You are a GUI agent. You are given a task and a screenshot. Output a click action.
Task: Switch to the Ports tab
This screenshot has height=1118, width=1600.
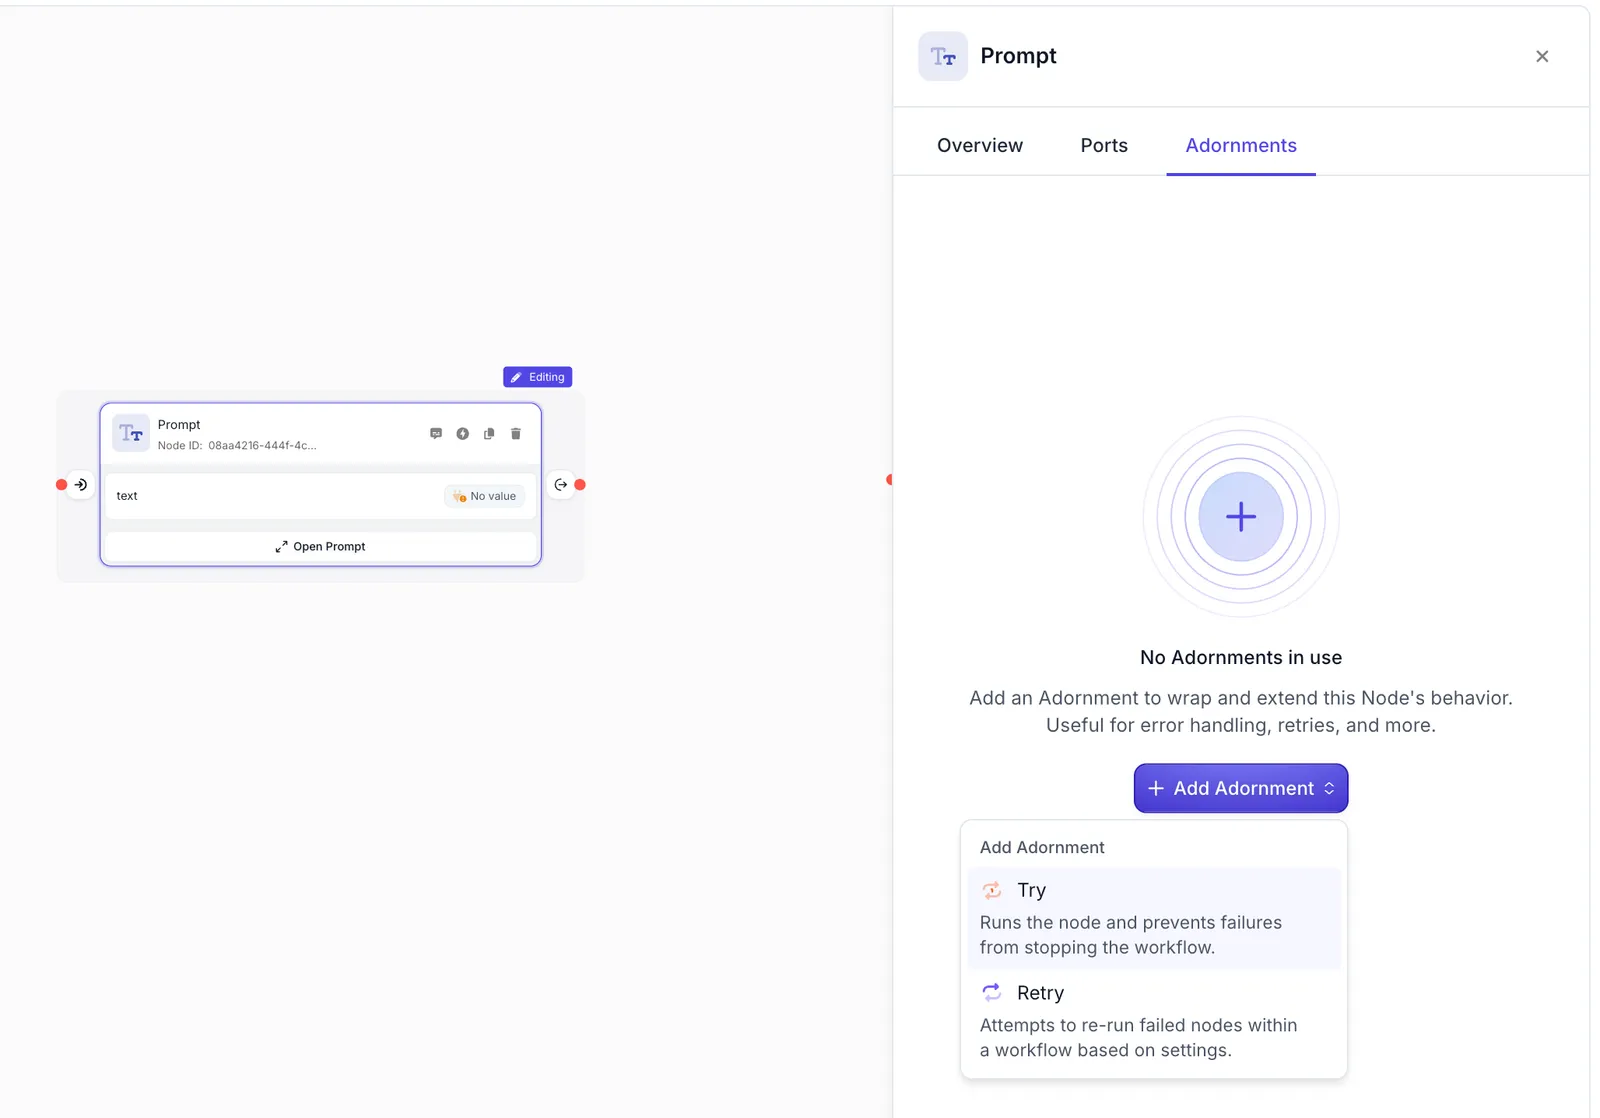1104,145
